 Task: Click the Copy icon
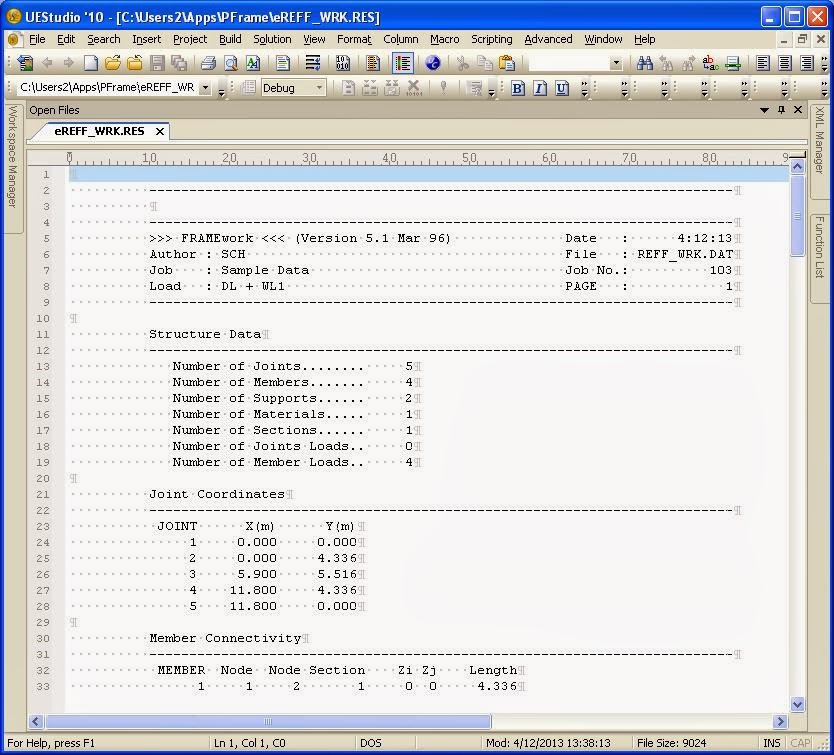tap(485, 63)
